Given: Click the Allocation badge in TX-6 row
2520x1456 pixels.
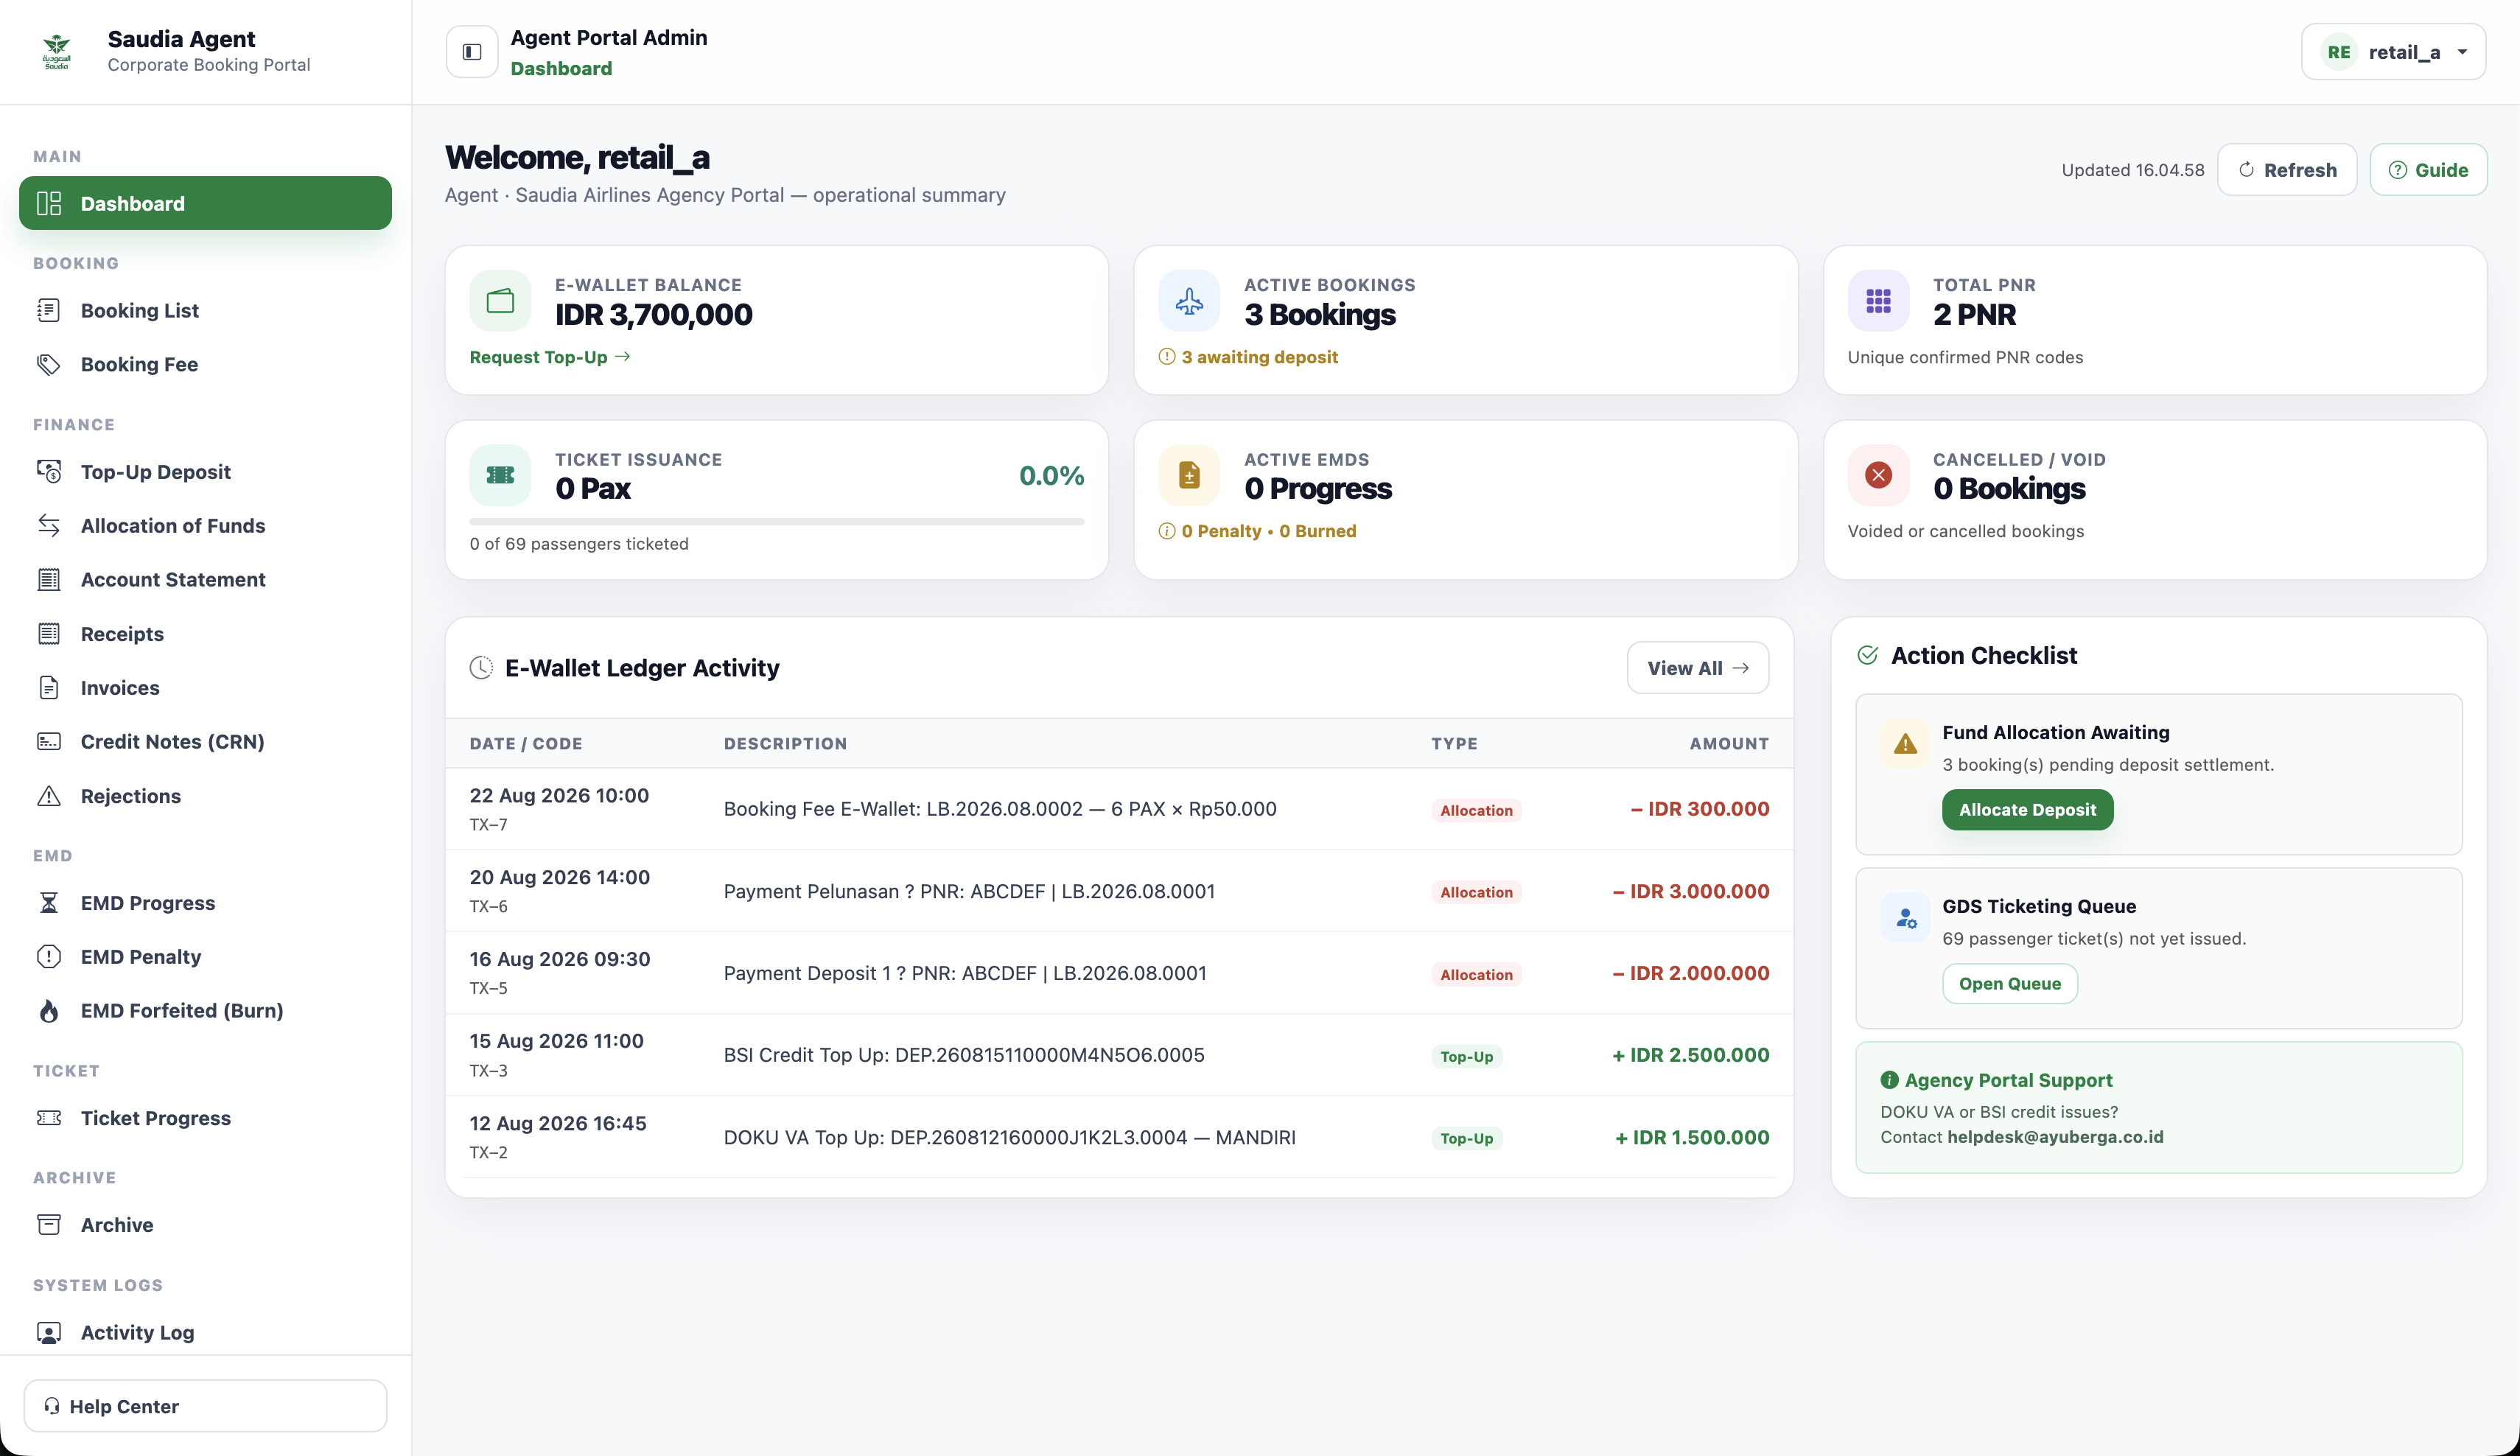Looking at the screenshot, I should pos(1476,892).
